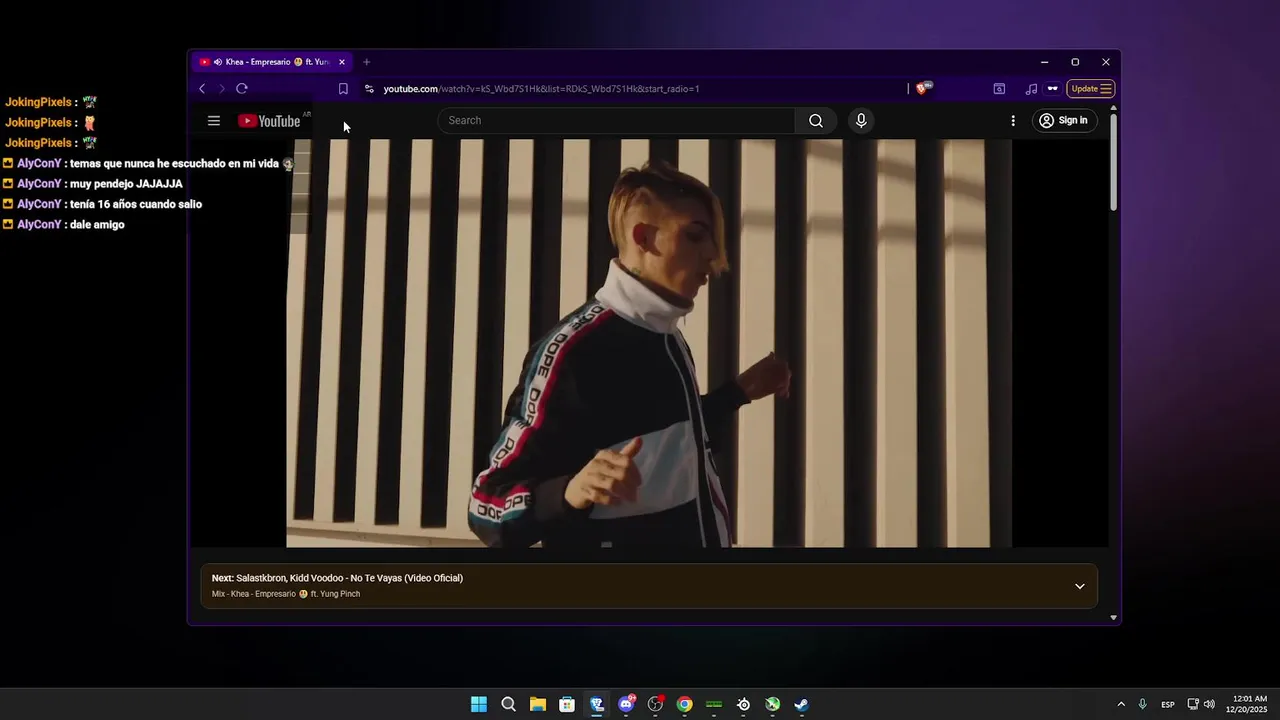The width and height of the screenshot is (1280, 720).
Task: Open File Explorer from taskbar
Action: tap(537, 704)
